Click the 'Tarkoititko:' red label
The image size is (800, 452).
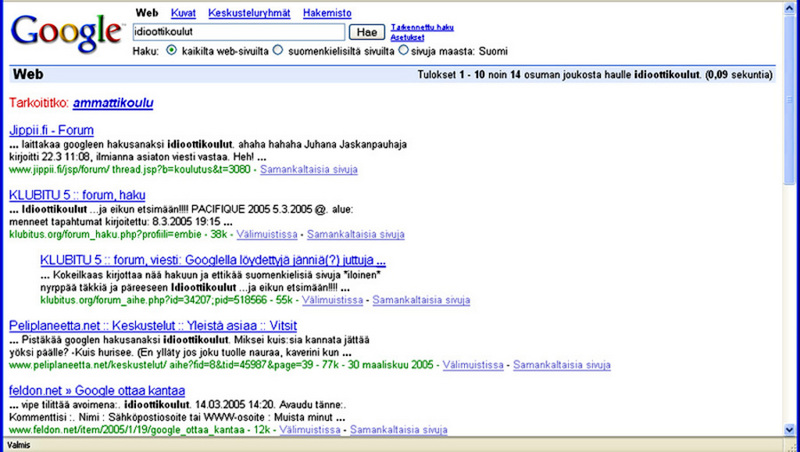pyautogui.click(x=39, y=103)
